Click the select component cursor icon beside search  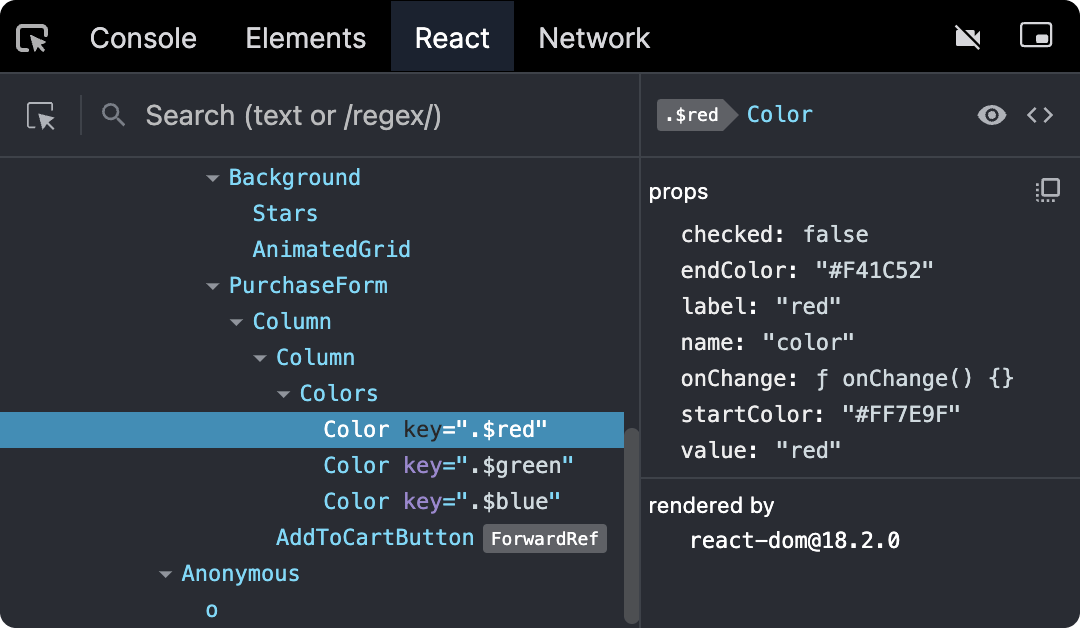point(41,116)
